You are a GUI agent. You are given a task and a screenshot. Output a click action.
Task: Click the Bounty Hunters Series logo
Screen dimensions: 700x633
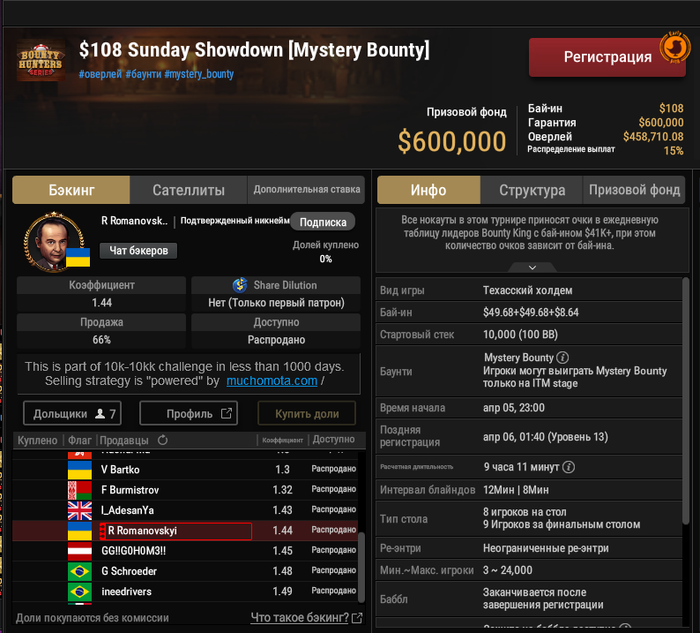[x=41, y=62]
